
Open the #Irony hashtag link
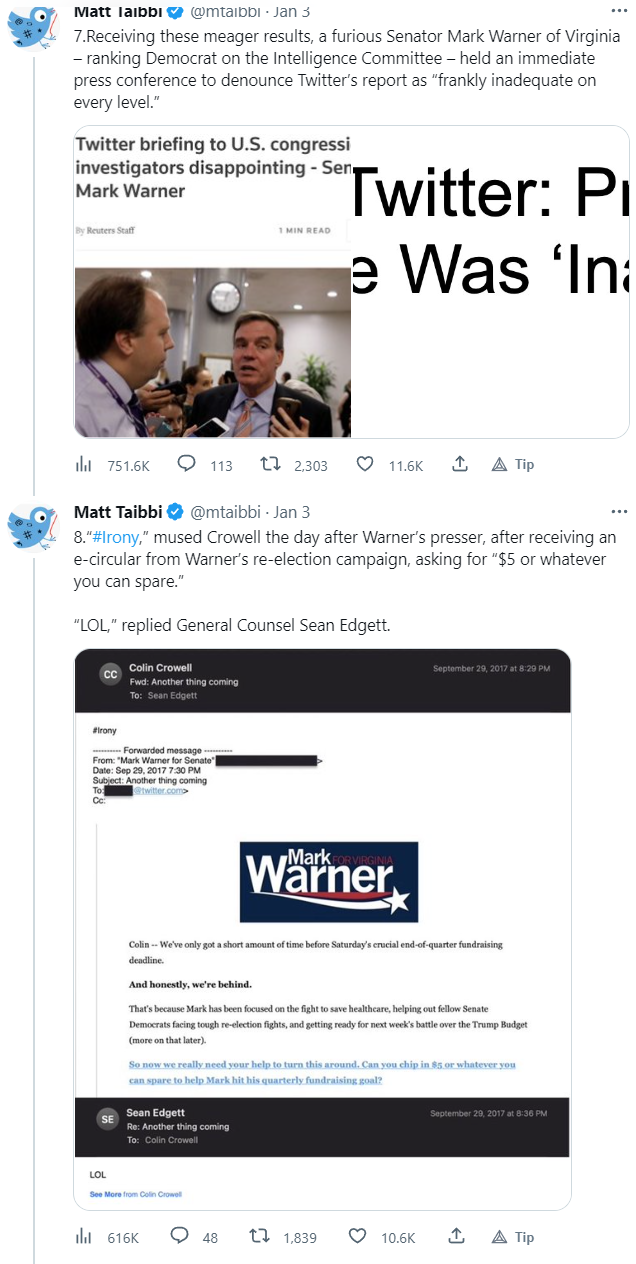pos(116,537)
